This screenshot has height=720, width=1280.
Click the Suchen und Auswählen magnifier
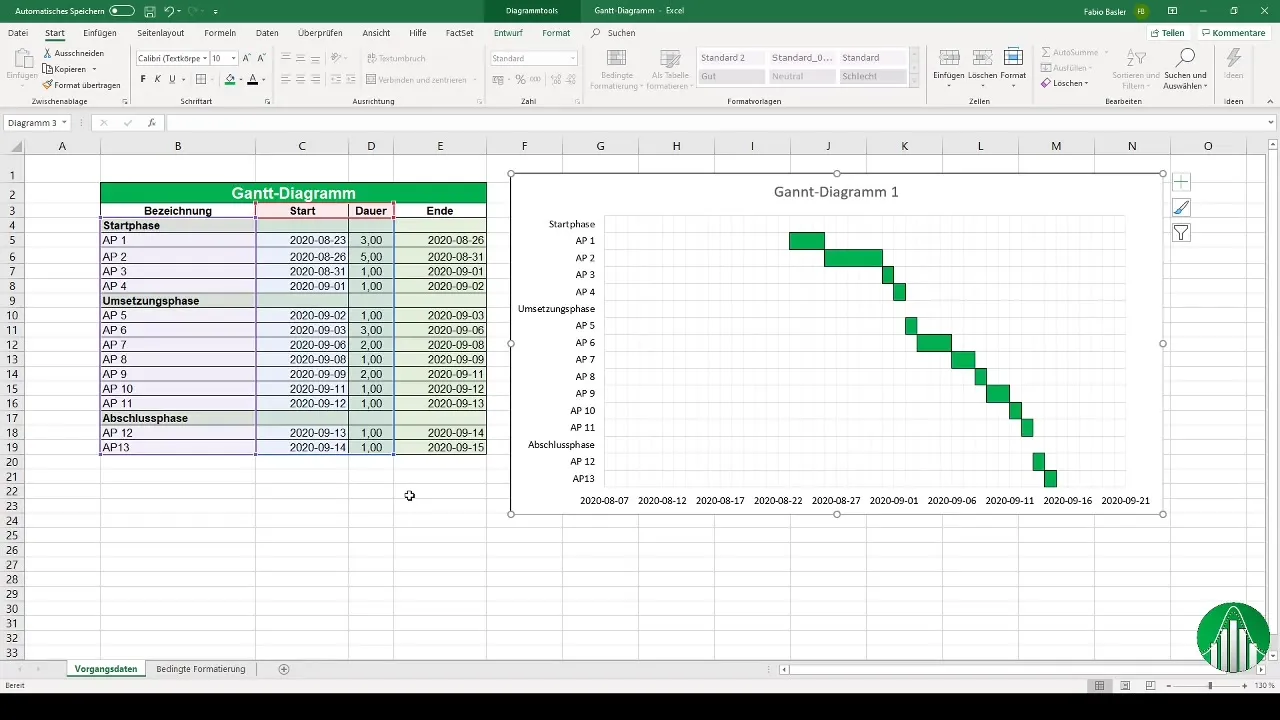(x=1185, y=68)
